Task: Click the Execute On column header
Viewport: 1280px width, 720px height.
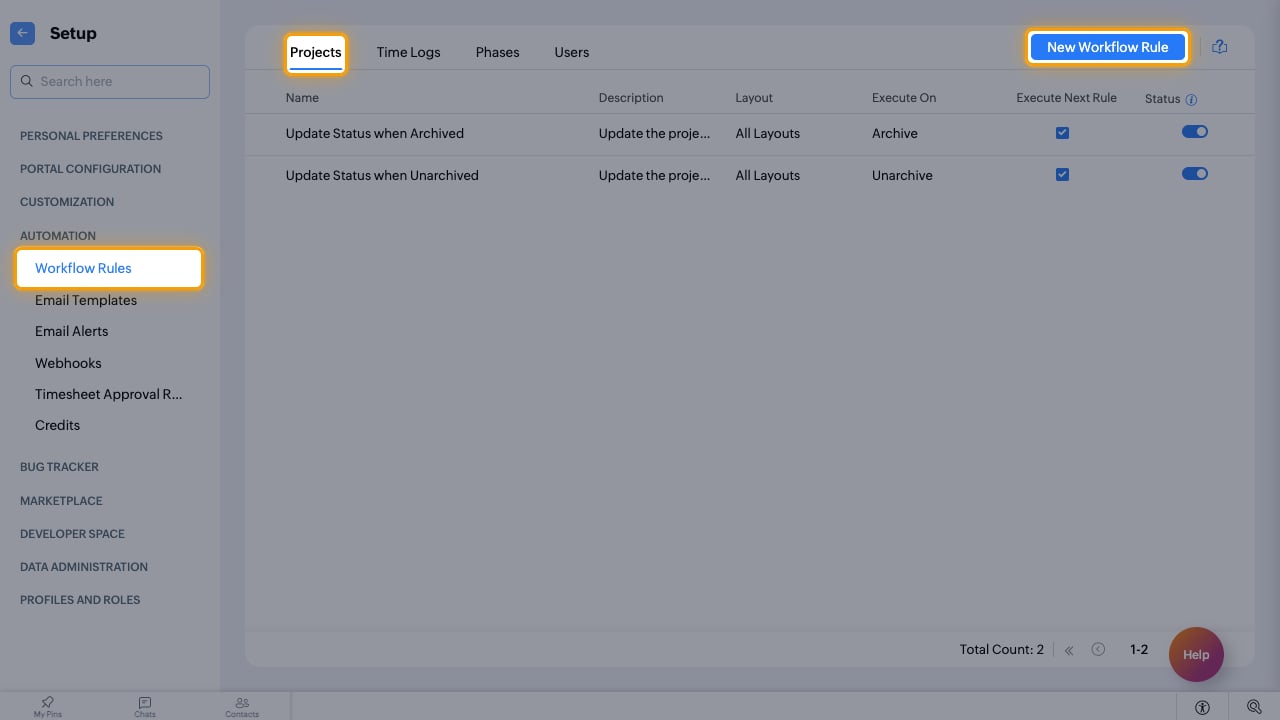Action: (904, 98)
